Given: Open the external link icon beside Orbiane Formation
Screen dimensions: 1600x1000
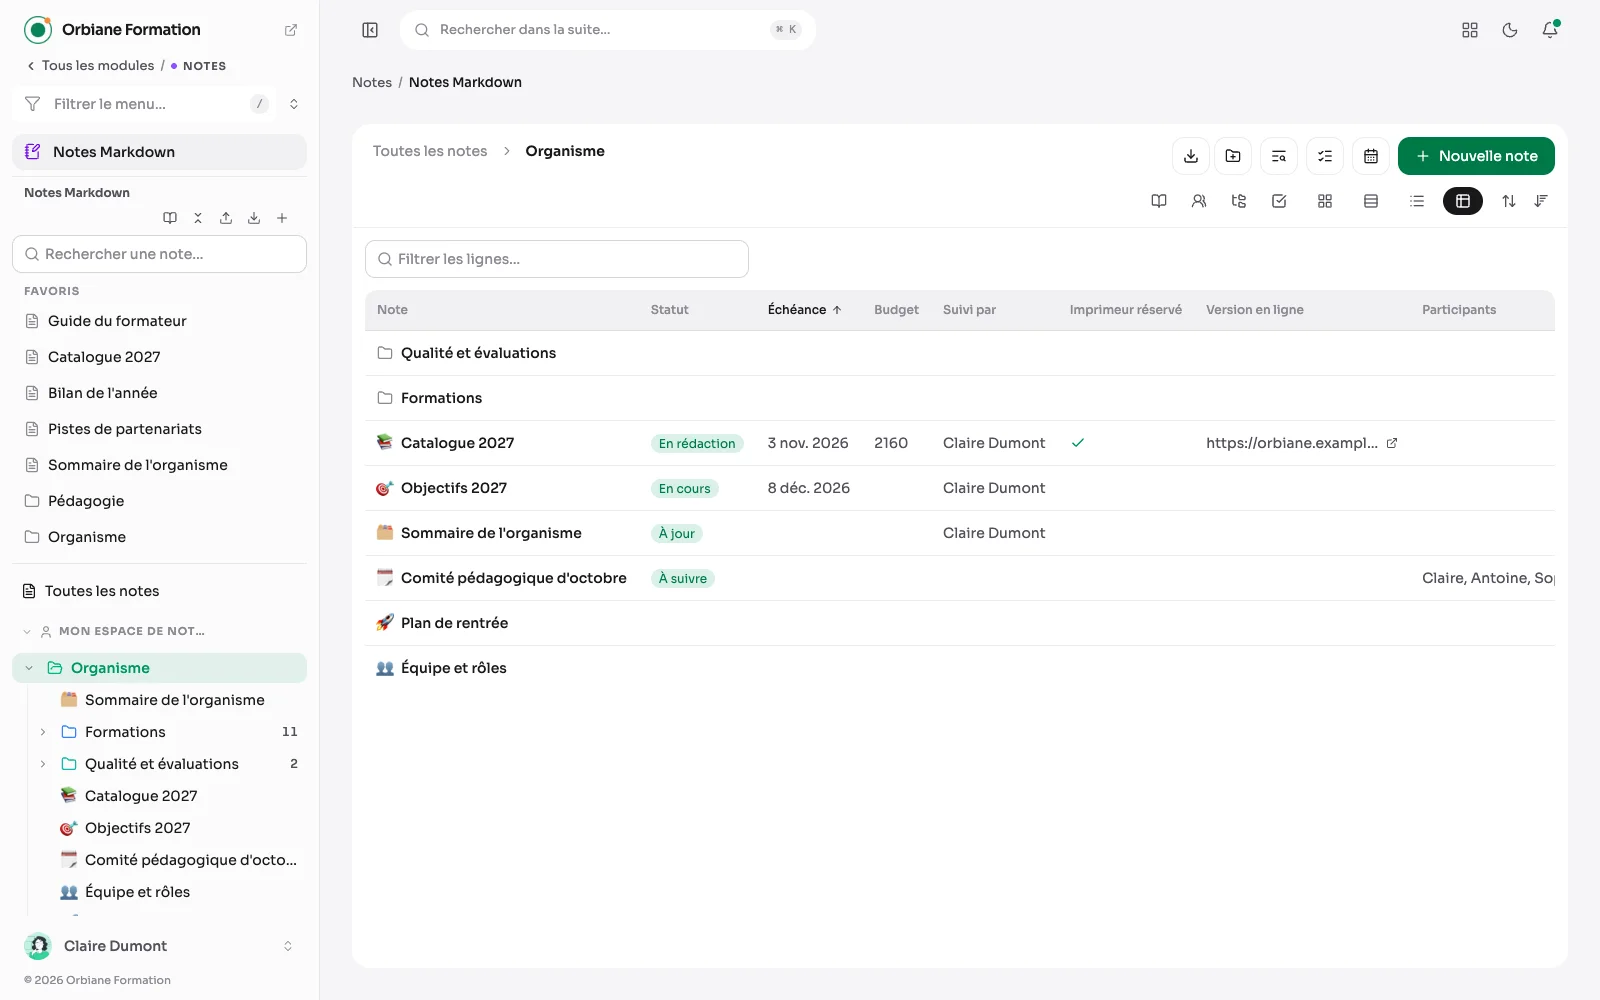Looking at the screenshot, I should (291, 30).
